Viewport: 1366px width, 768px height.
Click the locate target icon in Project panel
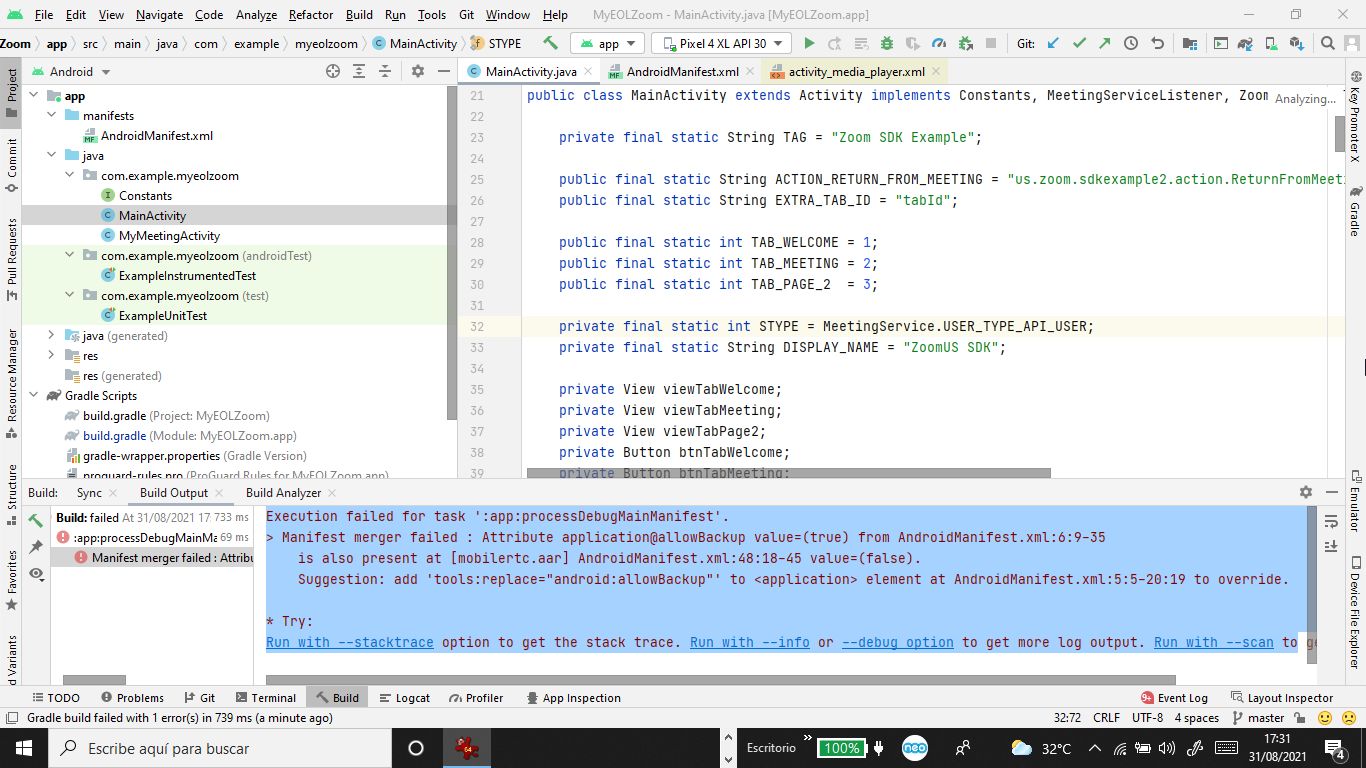click(x=333, y=71)
